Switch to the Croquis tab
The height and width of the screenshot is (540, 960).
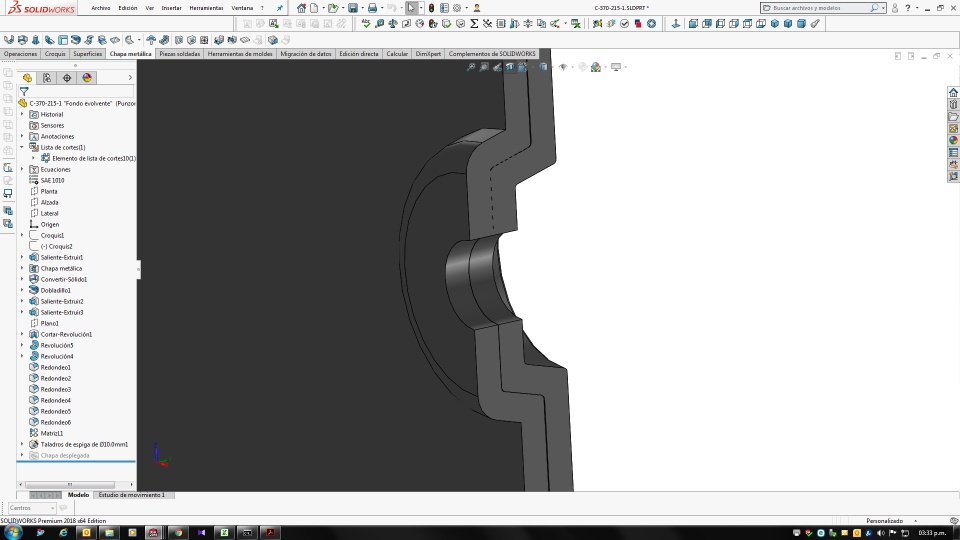click(55, 54)
